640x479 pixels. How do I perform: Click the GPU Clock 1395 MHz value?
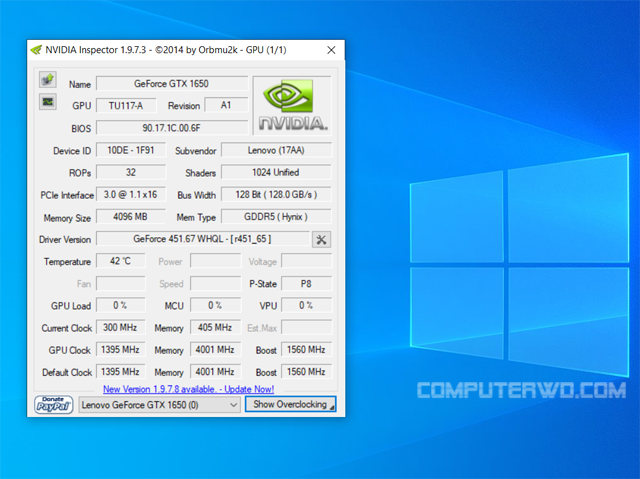click(121, 350)
